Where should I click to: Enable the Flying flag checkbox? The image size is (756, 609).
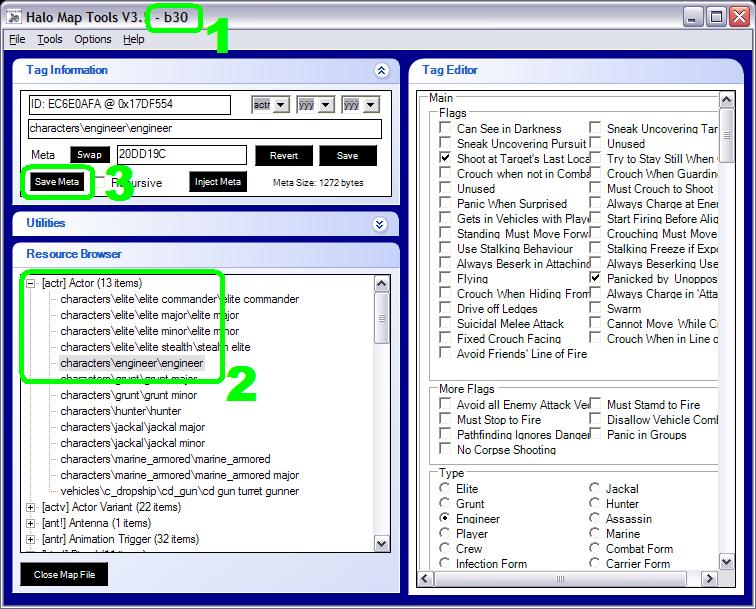(x=445, y=278)
